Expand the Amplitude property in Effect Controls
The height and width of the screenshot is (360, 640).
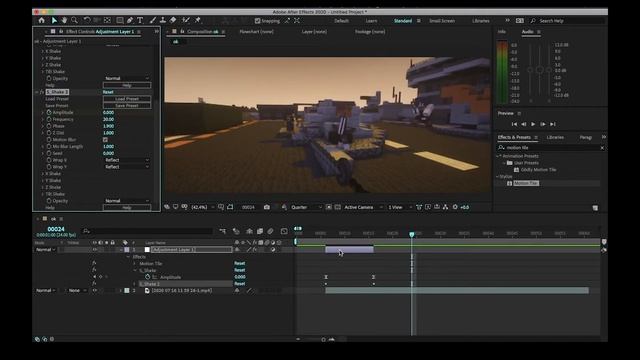(x=42, y=112)
